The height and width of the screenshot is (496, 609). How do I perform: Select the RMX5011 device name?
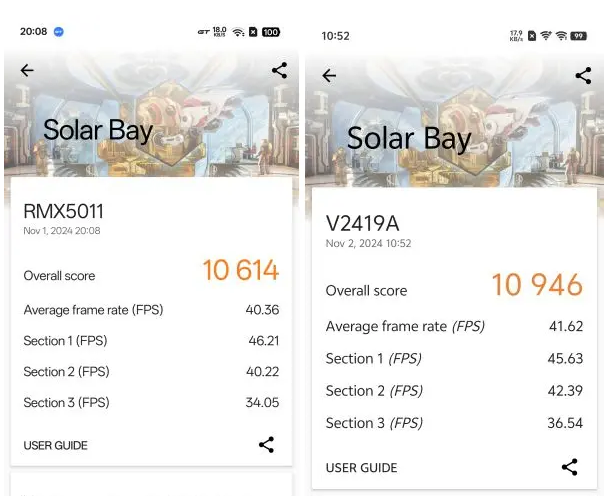click(x=63, y=212)
